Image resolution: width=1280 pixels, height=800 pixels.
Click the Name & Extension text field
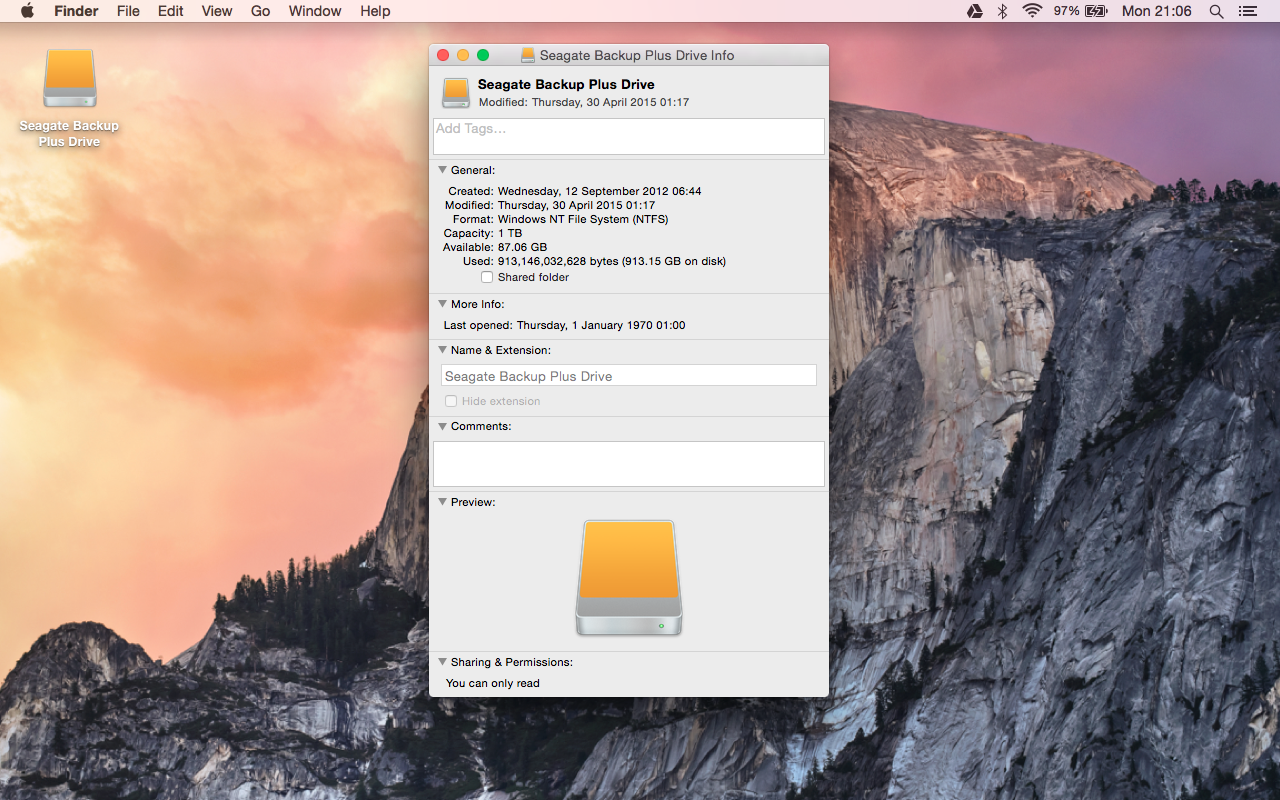click(x=629, y=376)
